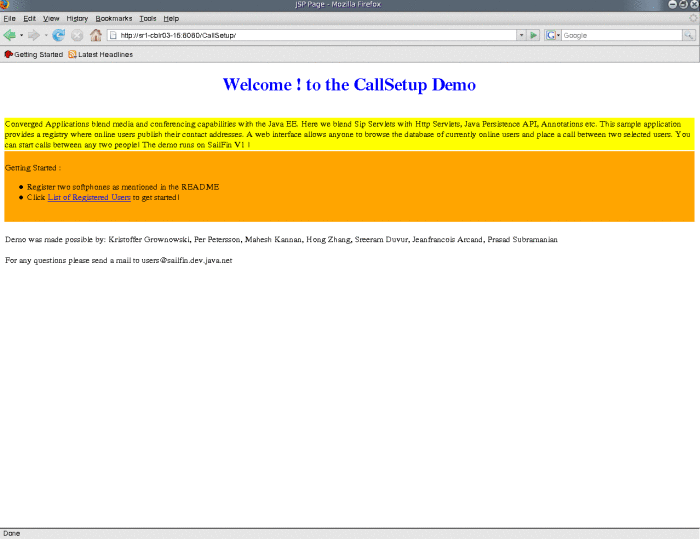Click the Welcome to the CallSetup Demo heading
The image size is (700, 539).
349,84
